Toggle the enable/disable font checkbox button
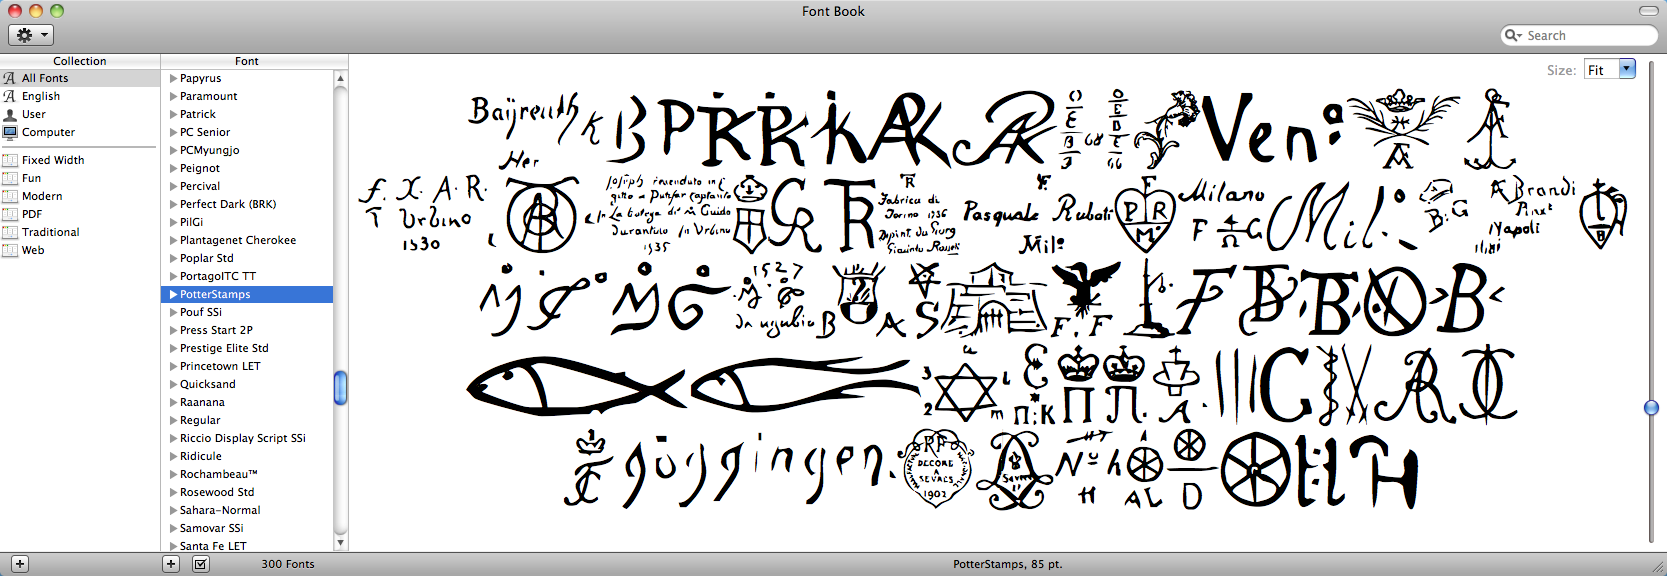 pyautogui.click(x=200, y=564)
